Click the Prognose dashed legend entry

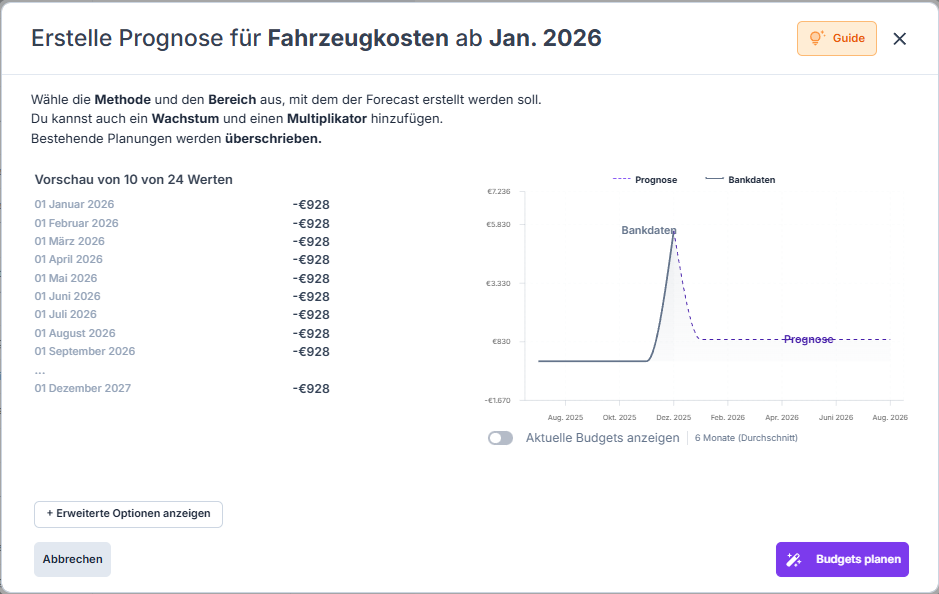click(x=645, y=180)
